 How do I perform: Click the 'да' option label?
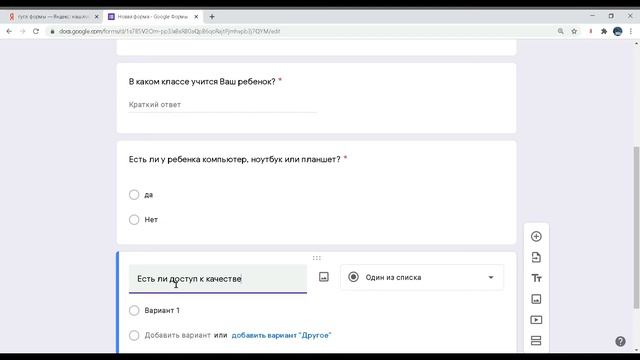coord(149,195)
